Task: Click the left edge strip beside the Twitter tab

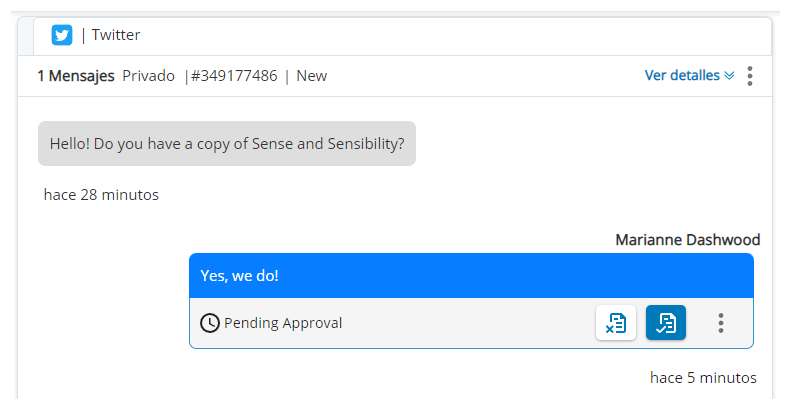Action: tap(26, 36)
